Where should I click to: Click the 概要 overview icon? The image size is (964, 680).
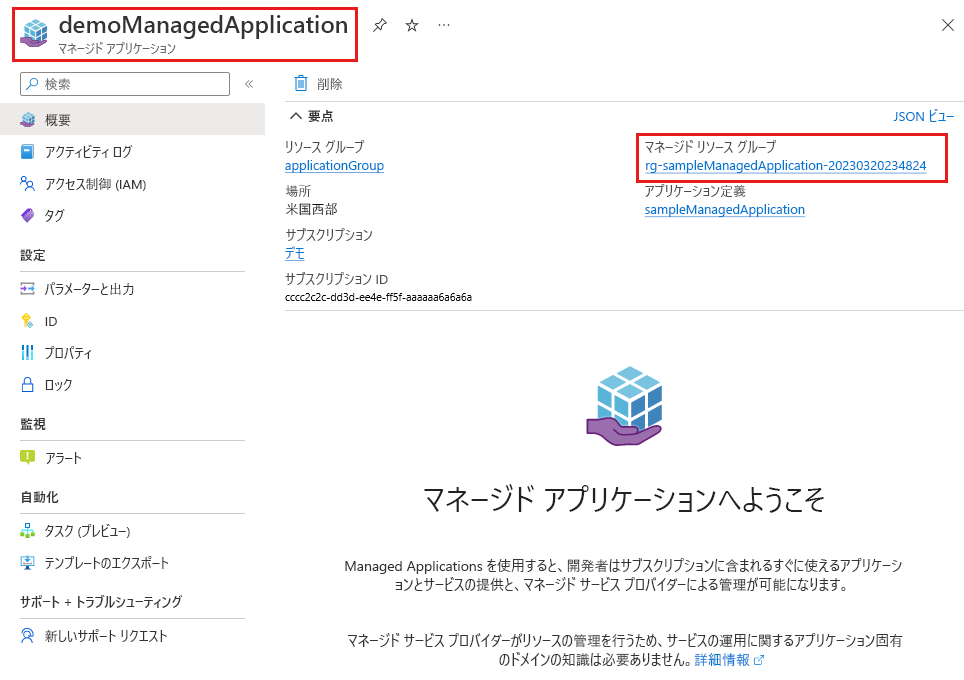pyautogui.click(x=28, y=119)
